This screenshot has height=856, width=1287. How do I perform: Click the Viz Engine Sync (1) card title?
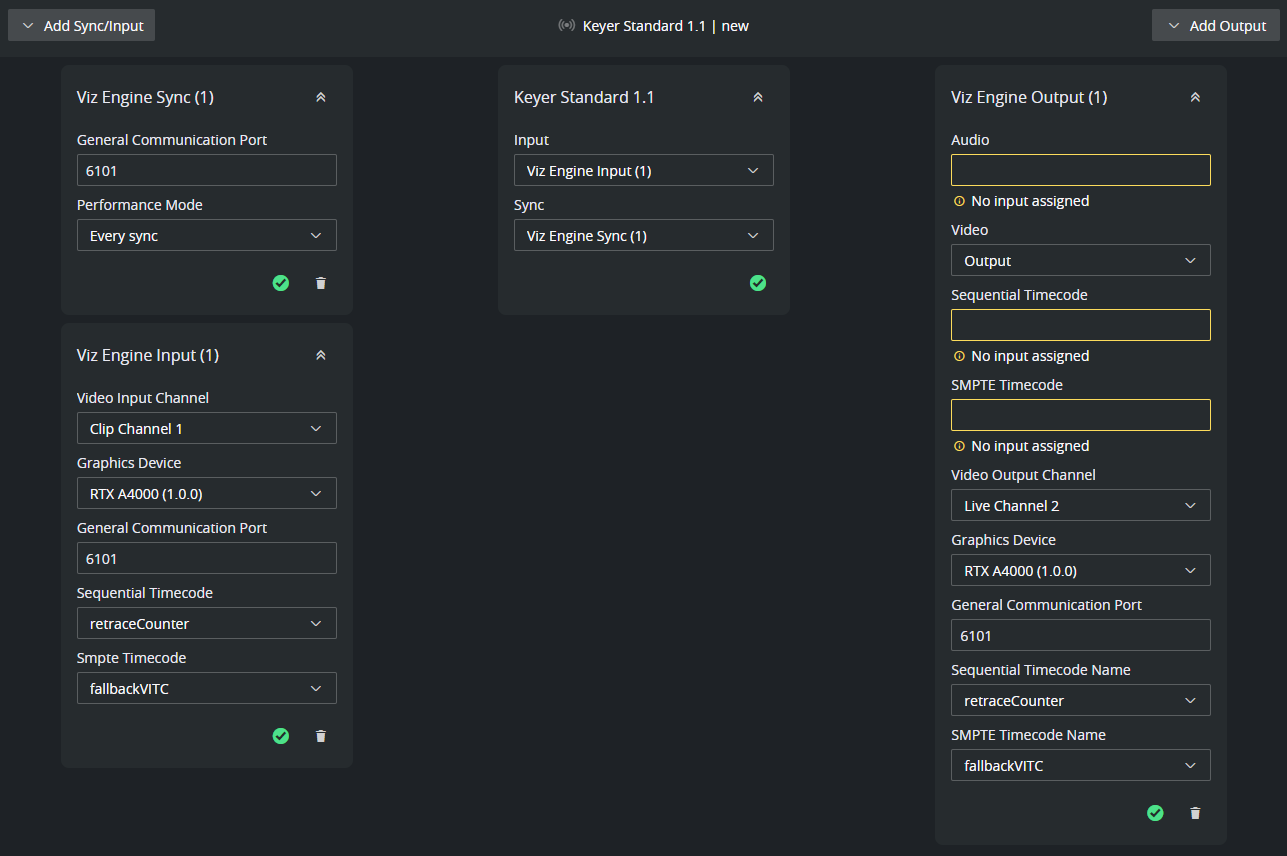tap(145, 97)
